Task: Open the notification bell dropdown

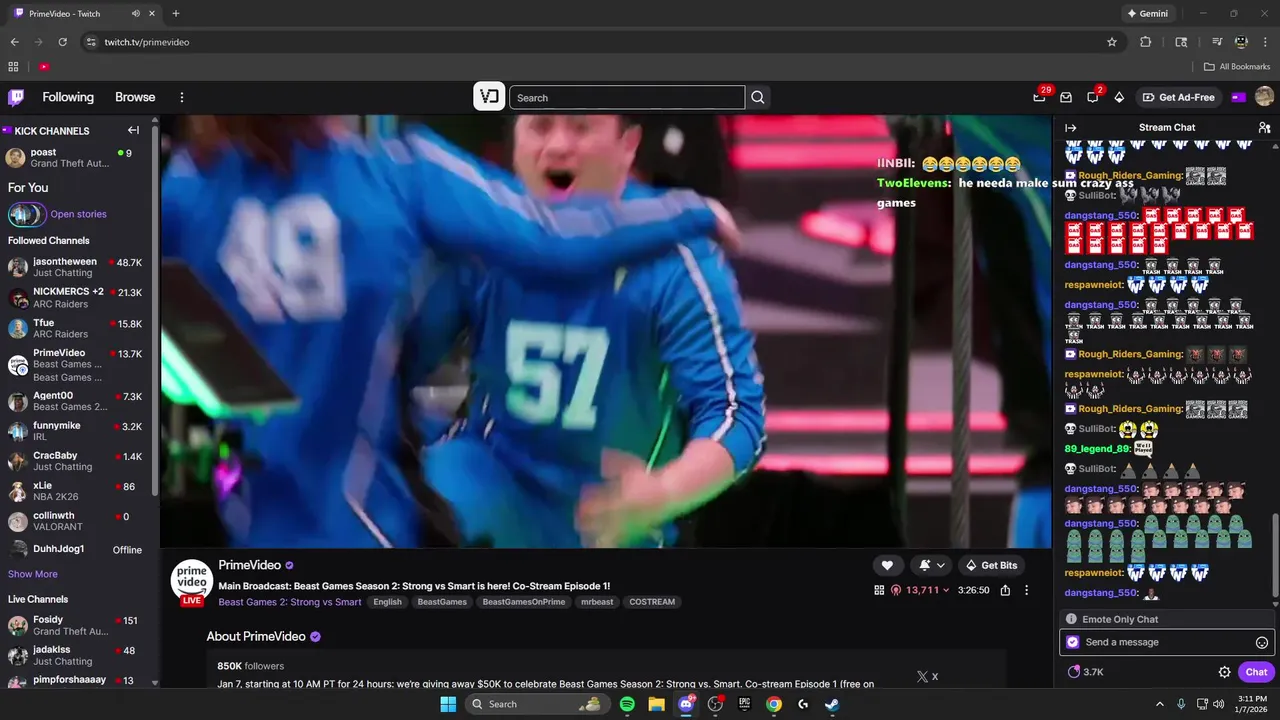Action: (932, 565)
